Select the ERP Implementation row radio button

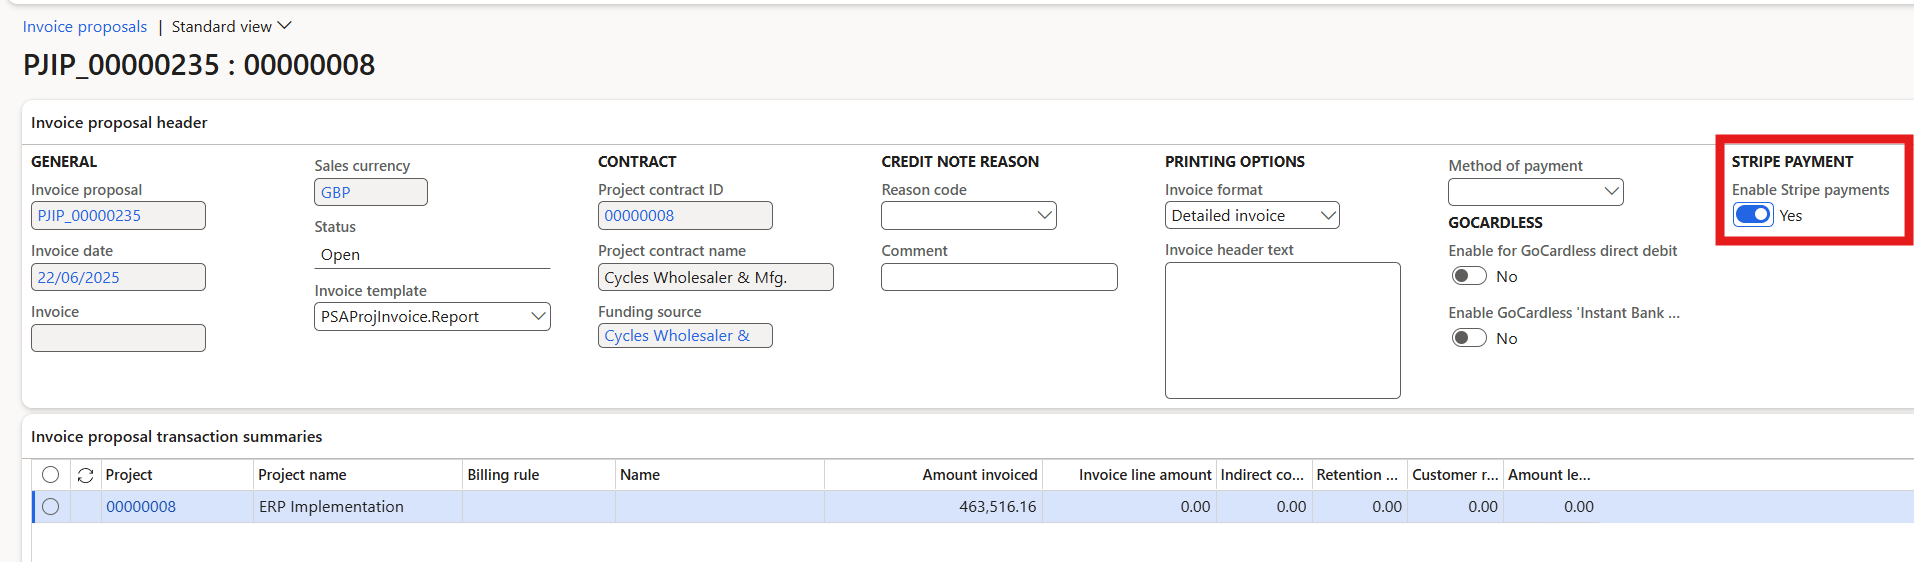[x=51, y=507]
